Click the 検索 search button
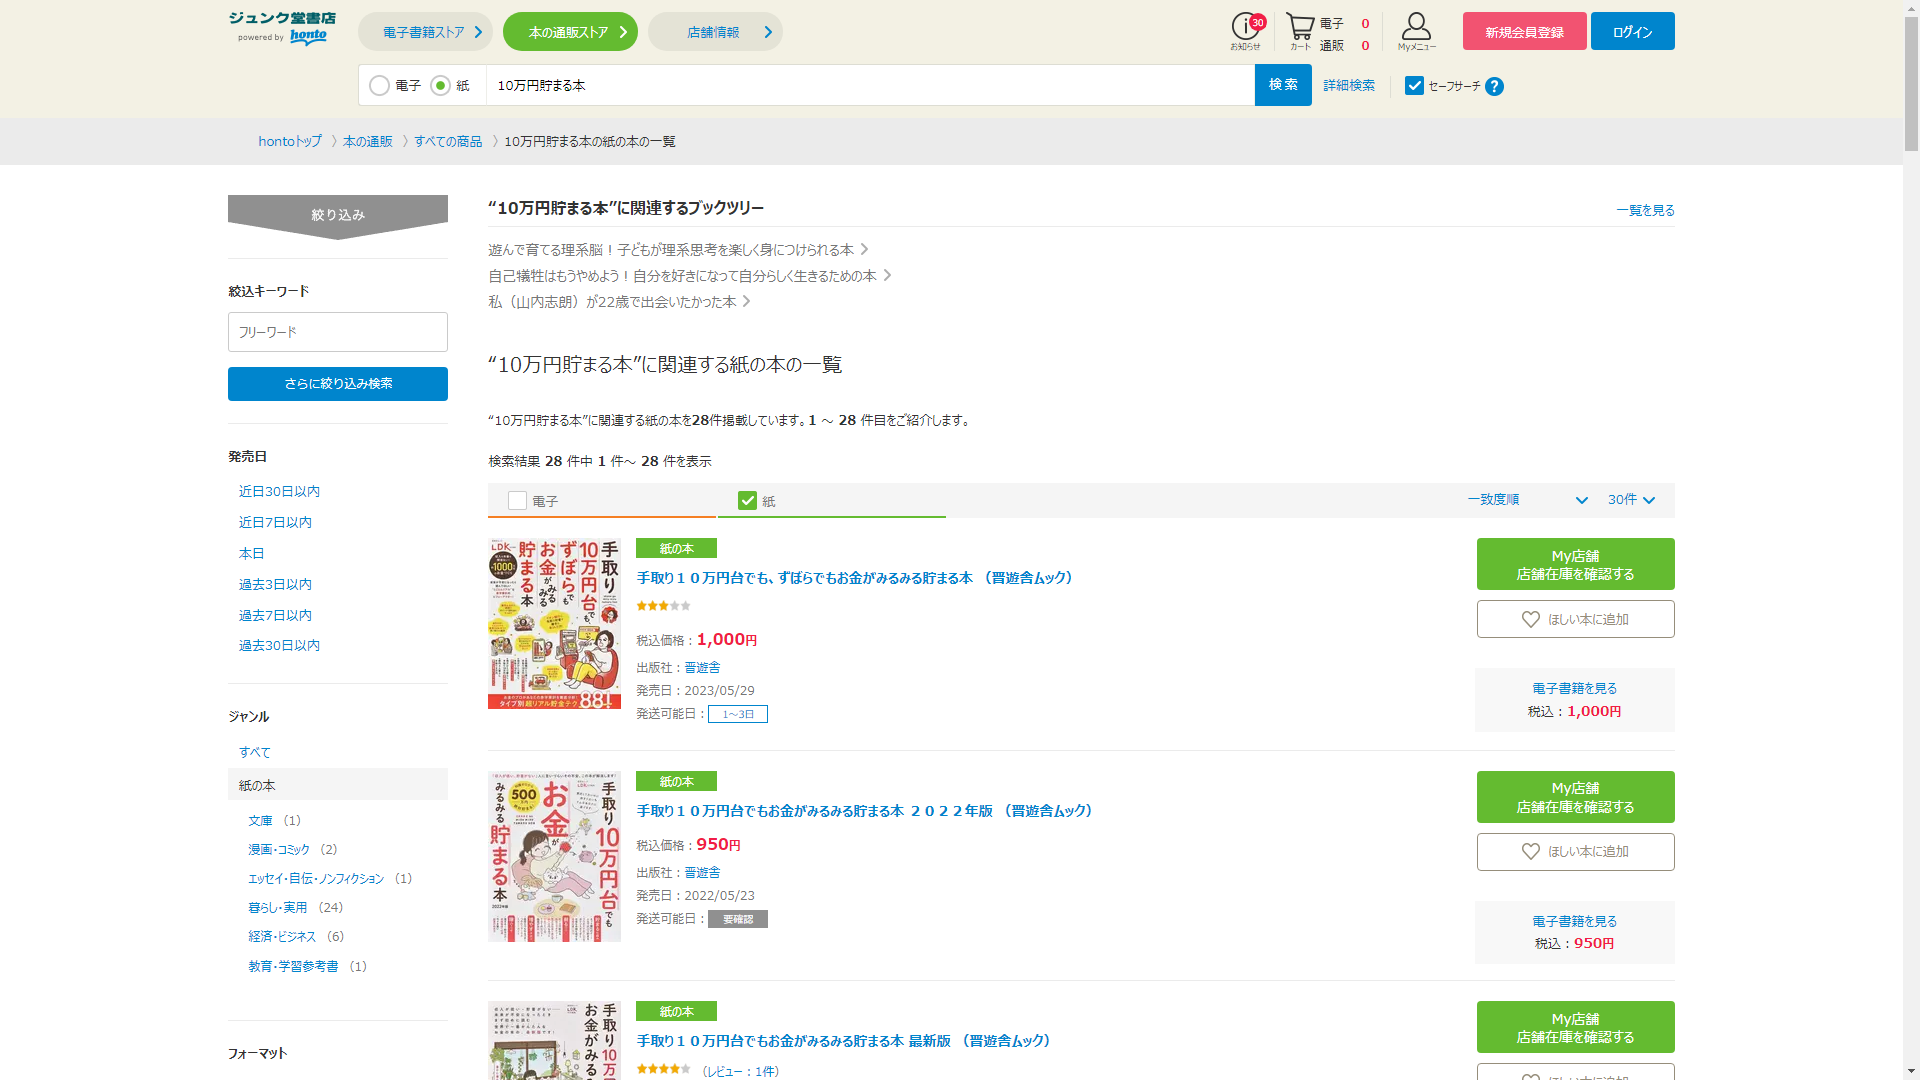 tap(1283, 85)
